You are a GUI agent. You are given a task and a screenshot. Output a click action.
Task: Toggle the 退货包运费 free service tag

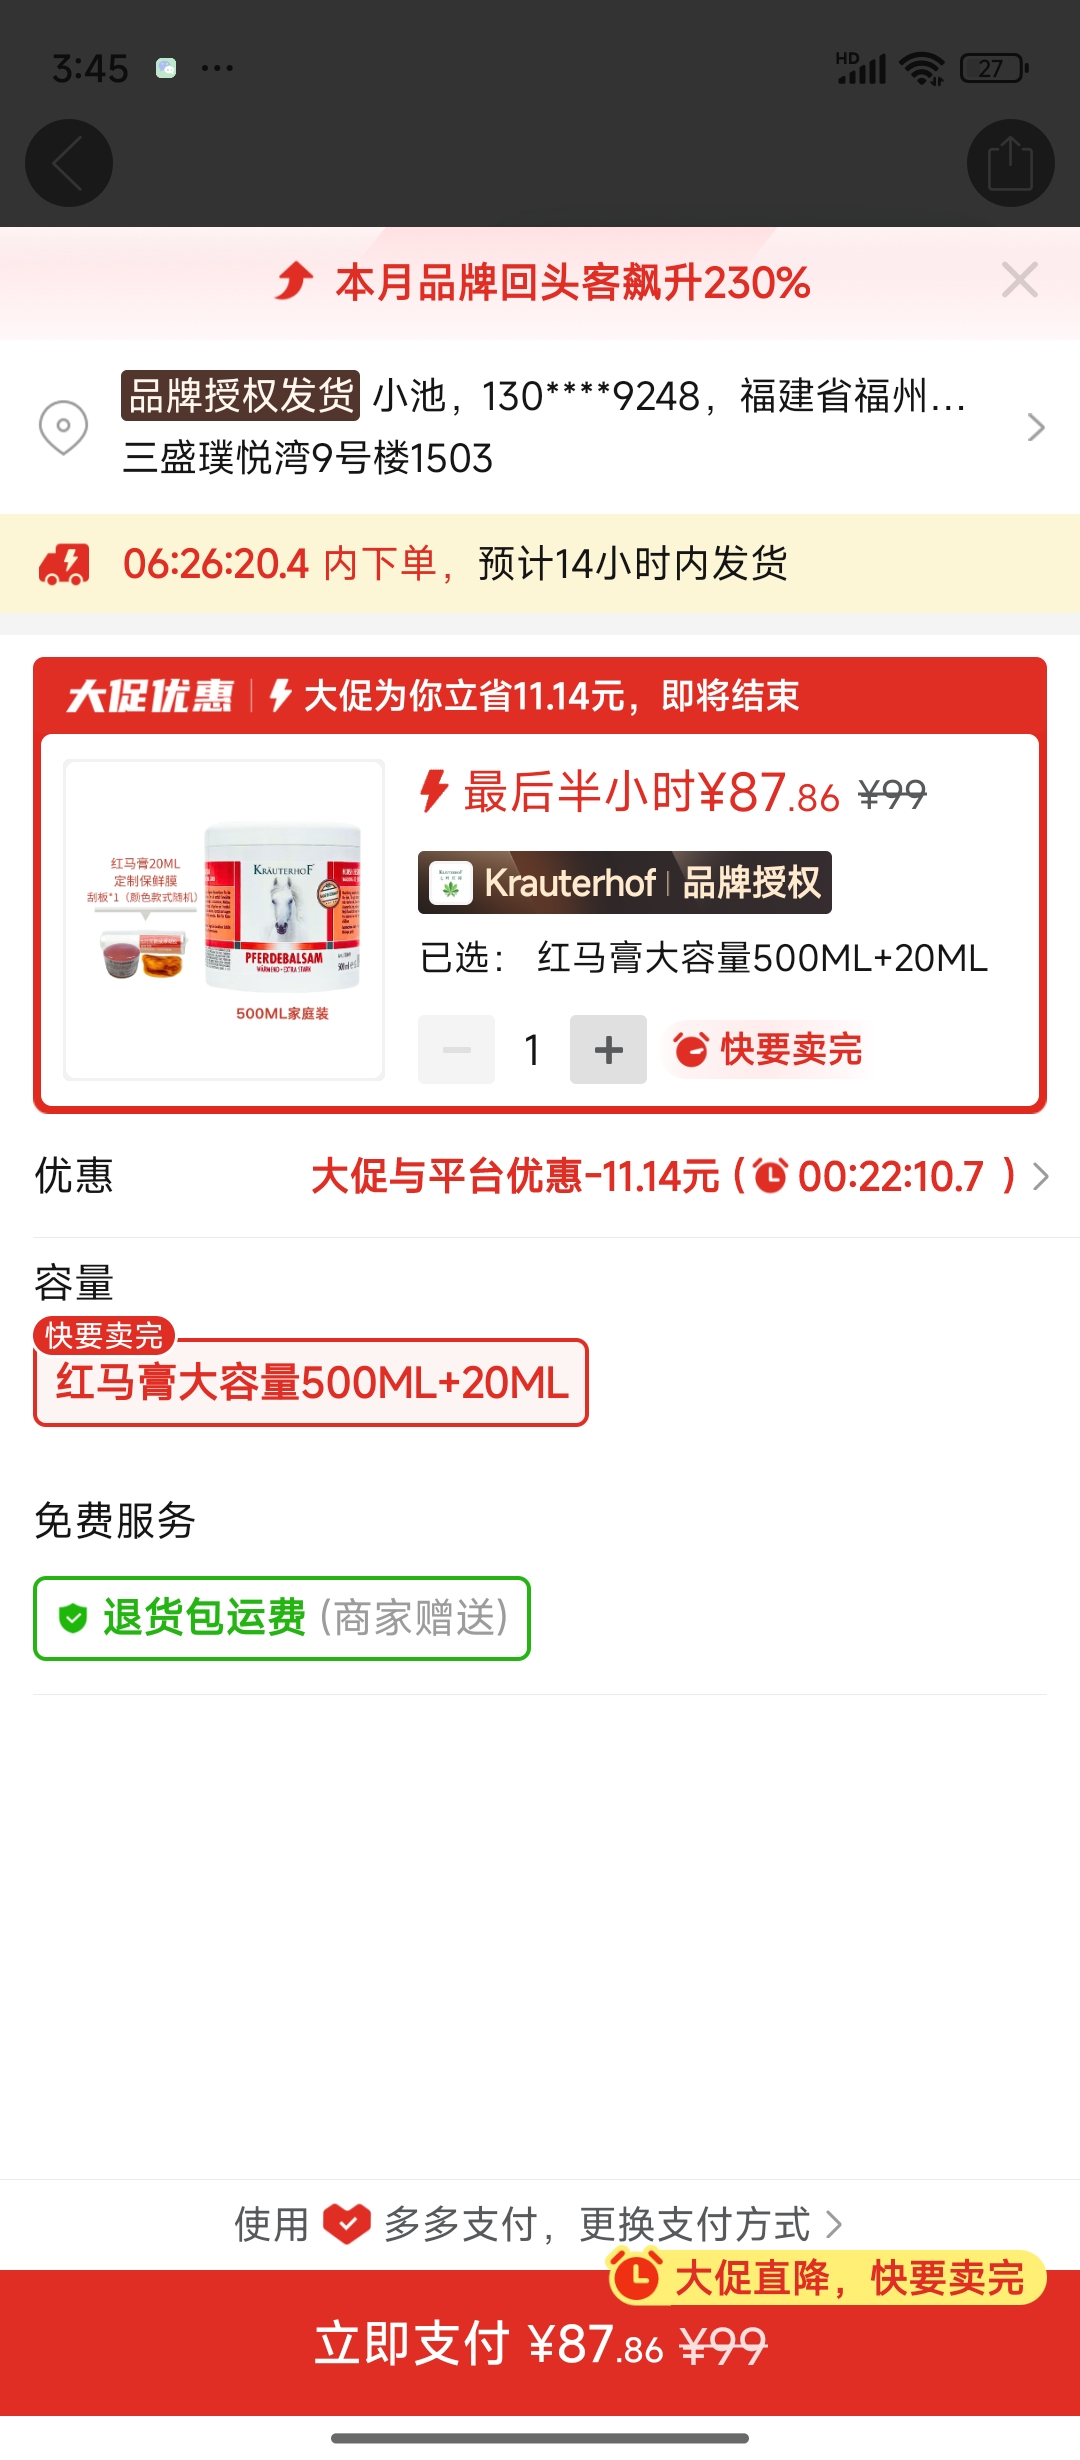282,1618
